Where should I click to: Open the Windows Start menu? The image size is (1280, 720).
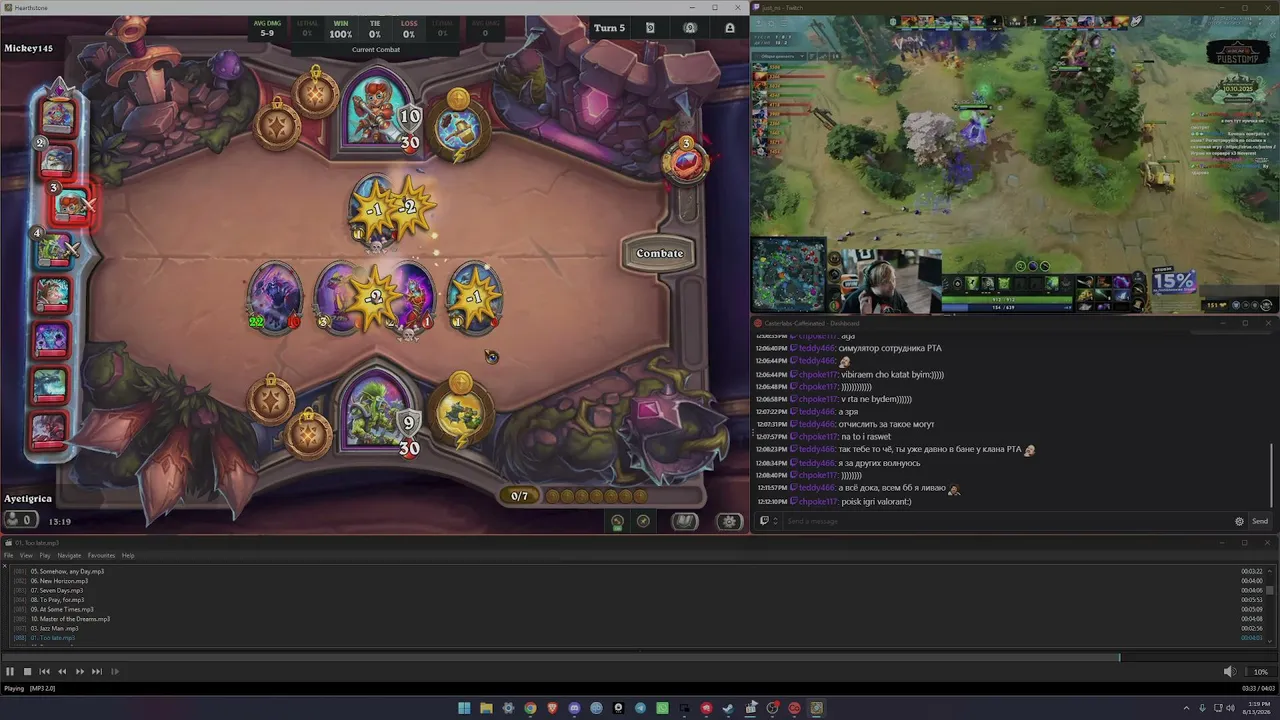(x=464, y=708)
